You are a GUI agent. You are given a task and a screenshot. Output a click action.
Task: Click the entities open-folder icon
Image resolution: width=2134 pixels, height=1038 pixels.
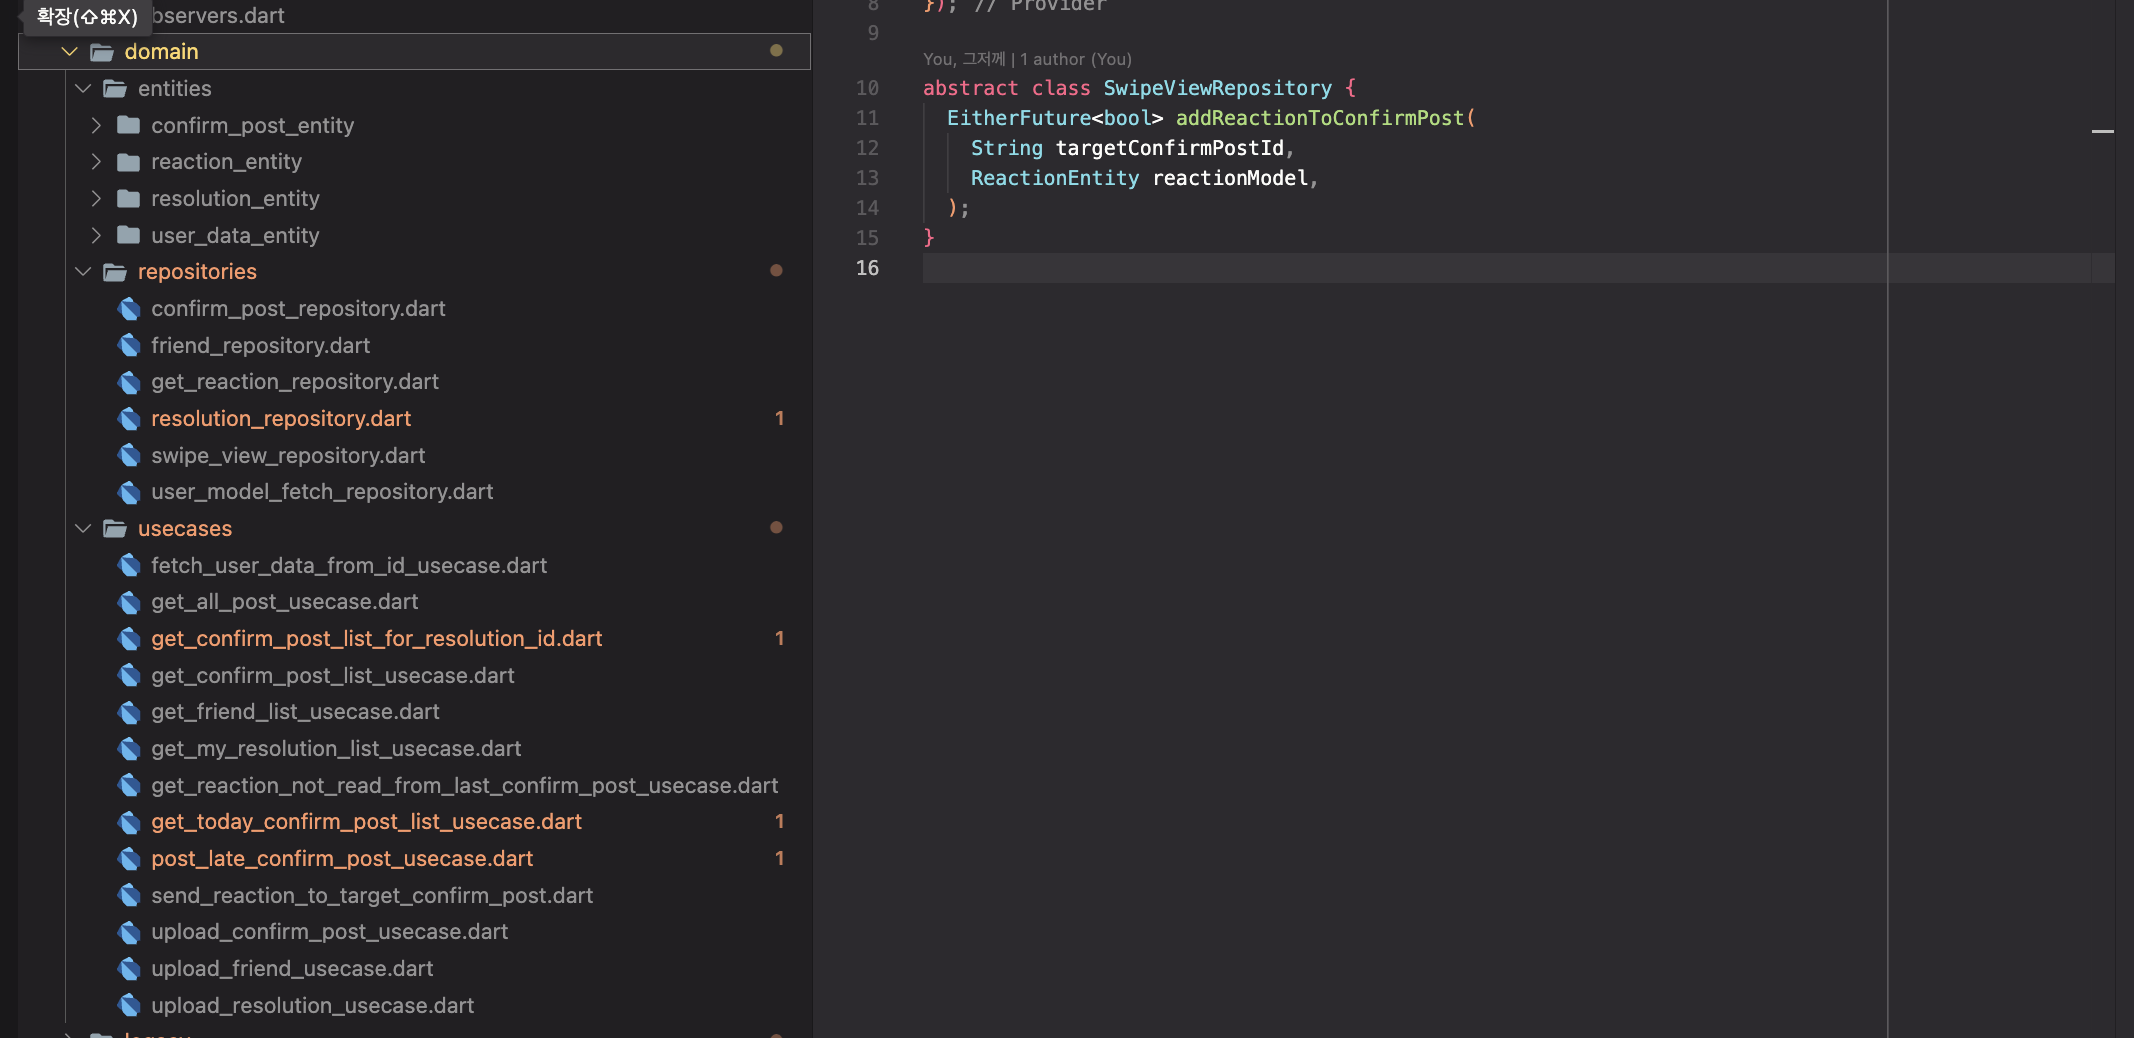click(115, 89)
